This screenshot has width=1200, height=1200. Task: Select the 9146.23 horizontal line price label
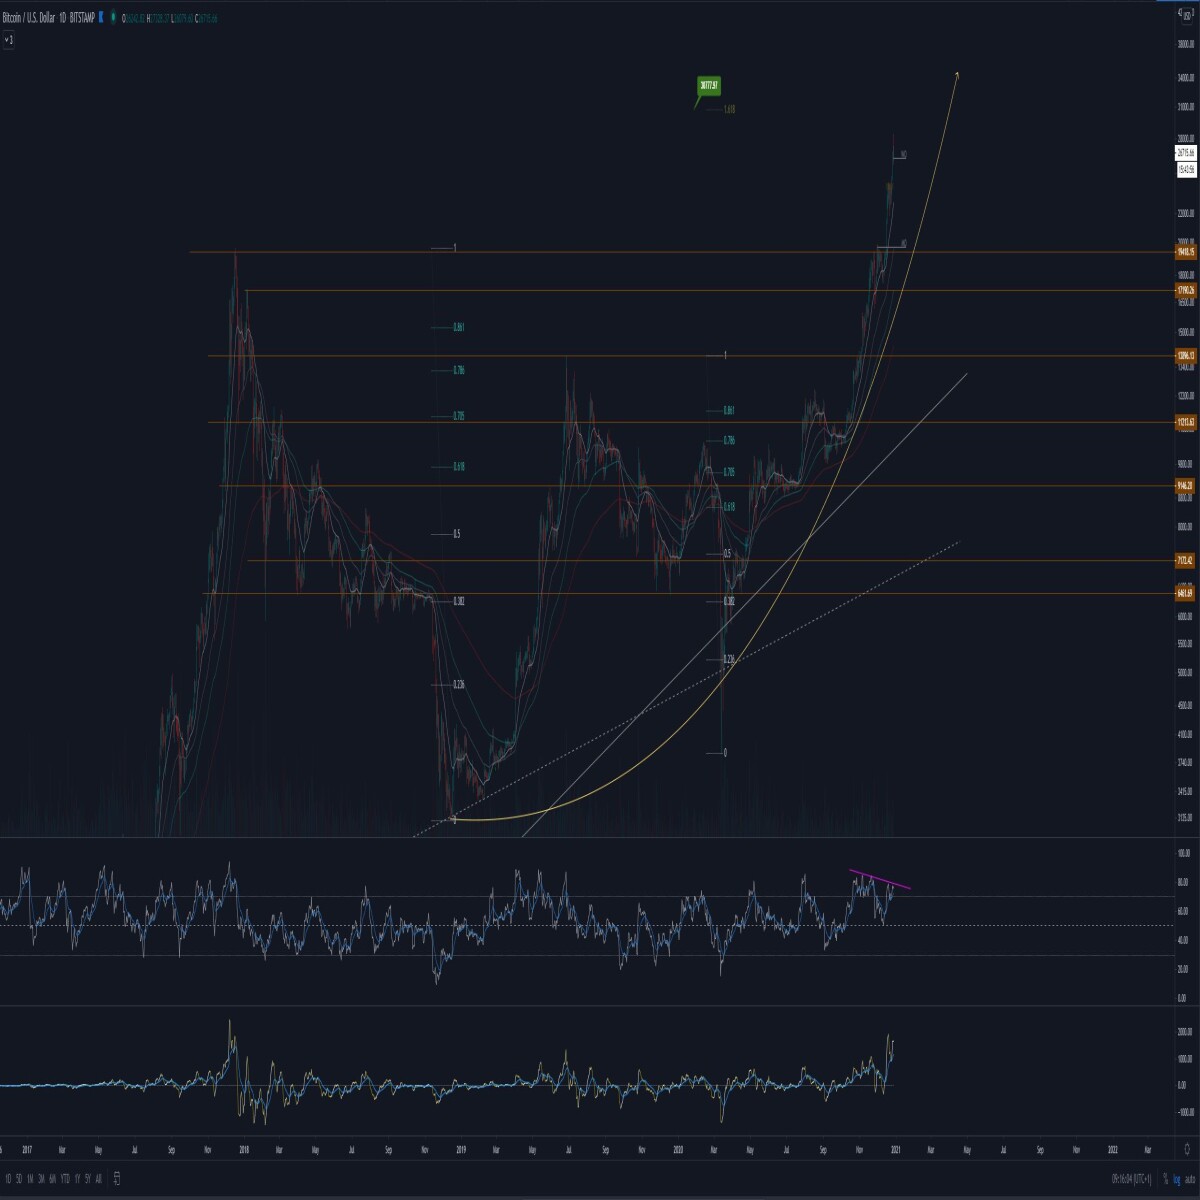pyautogui.click(x=1184, y=486)
